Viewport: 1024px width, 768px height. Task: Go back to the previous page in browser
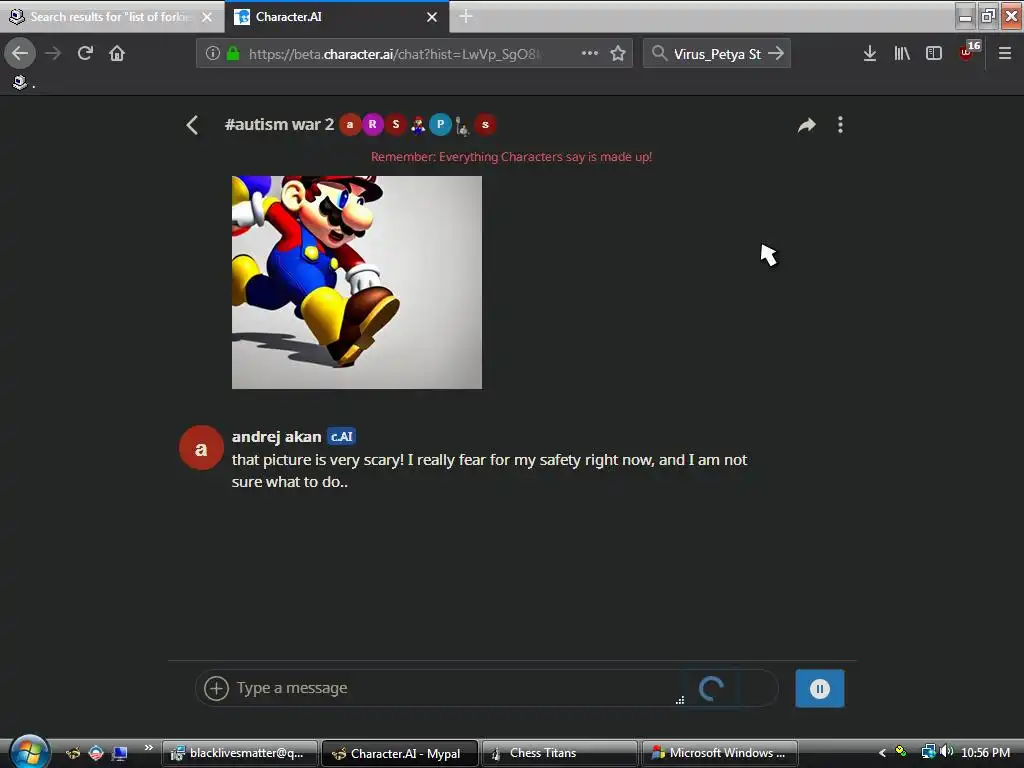click(20, 54)
